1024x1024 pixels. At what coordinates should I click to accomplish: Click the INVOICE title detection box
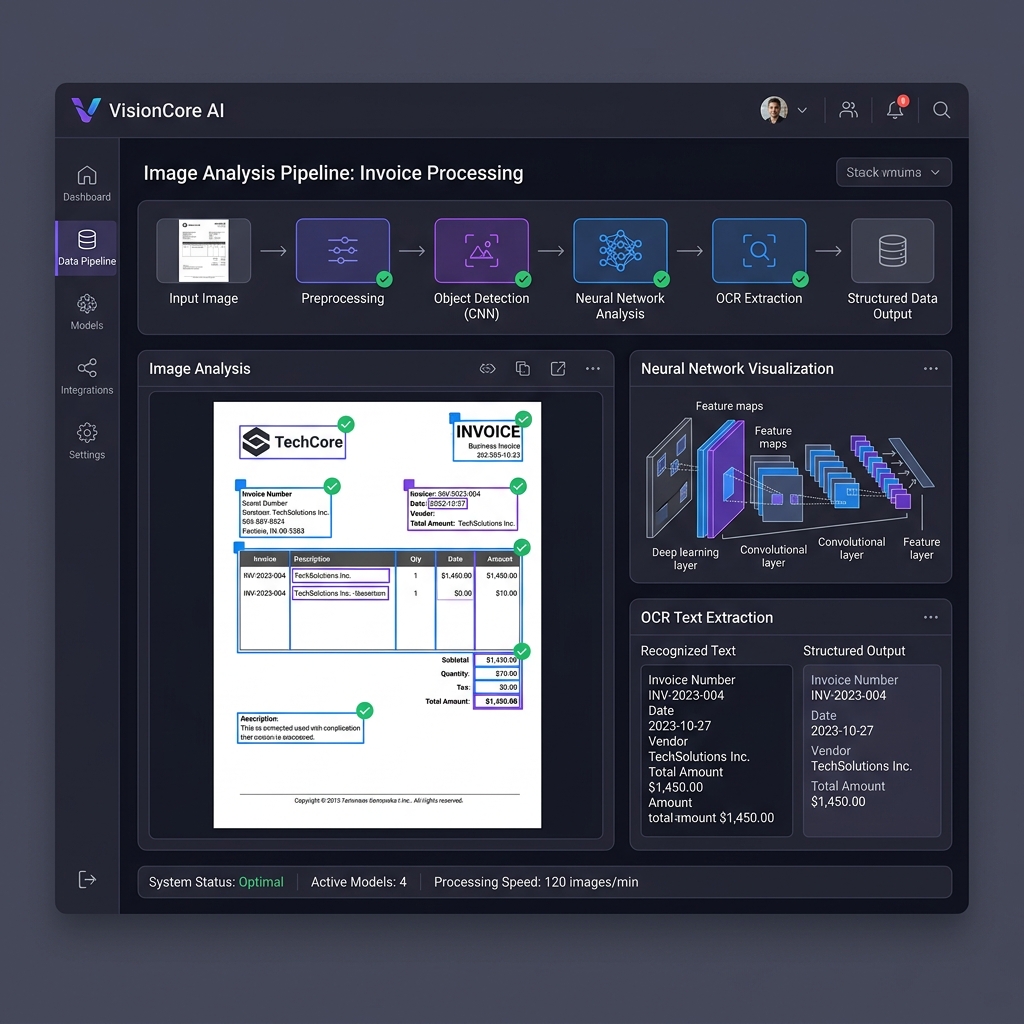click(x=488, y=441)
